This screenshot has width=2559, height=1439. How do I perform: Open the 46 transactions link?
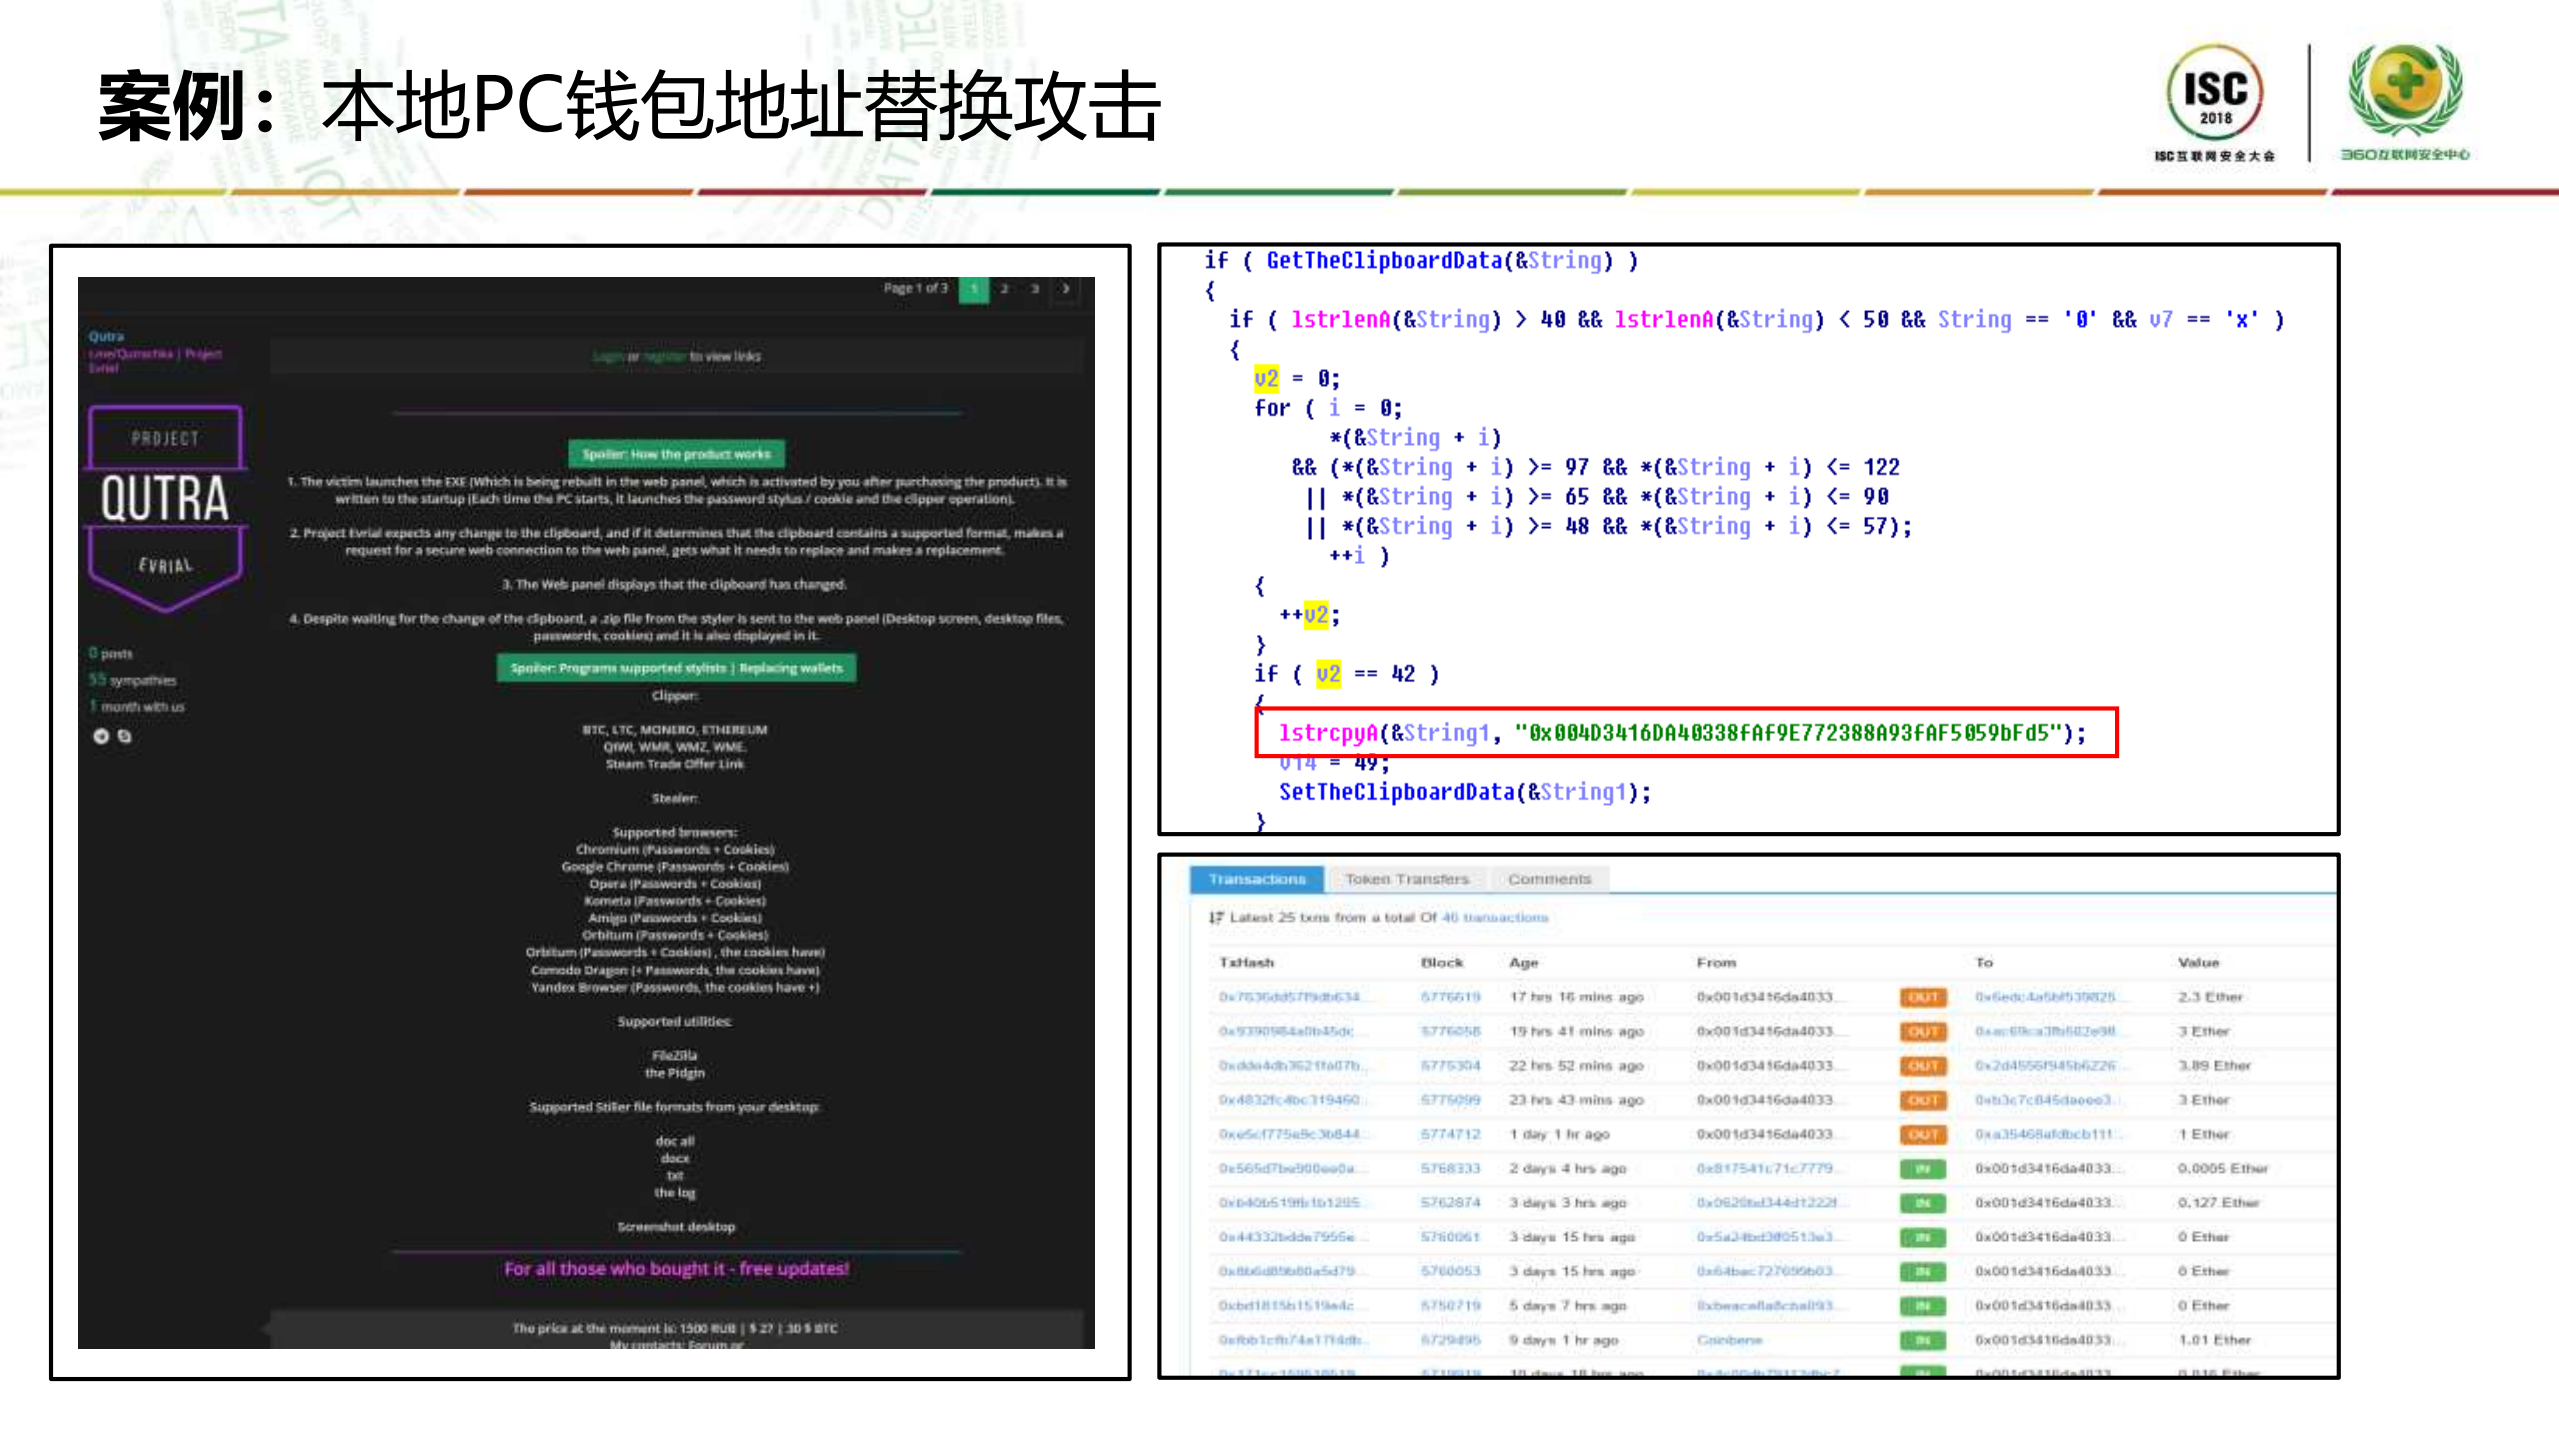pyautogui.click(x=1493, y=917)
